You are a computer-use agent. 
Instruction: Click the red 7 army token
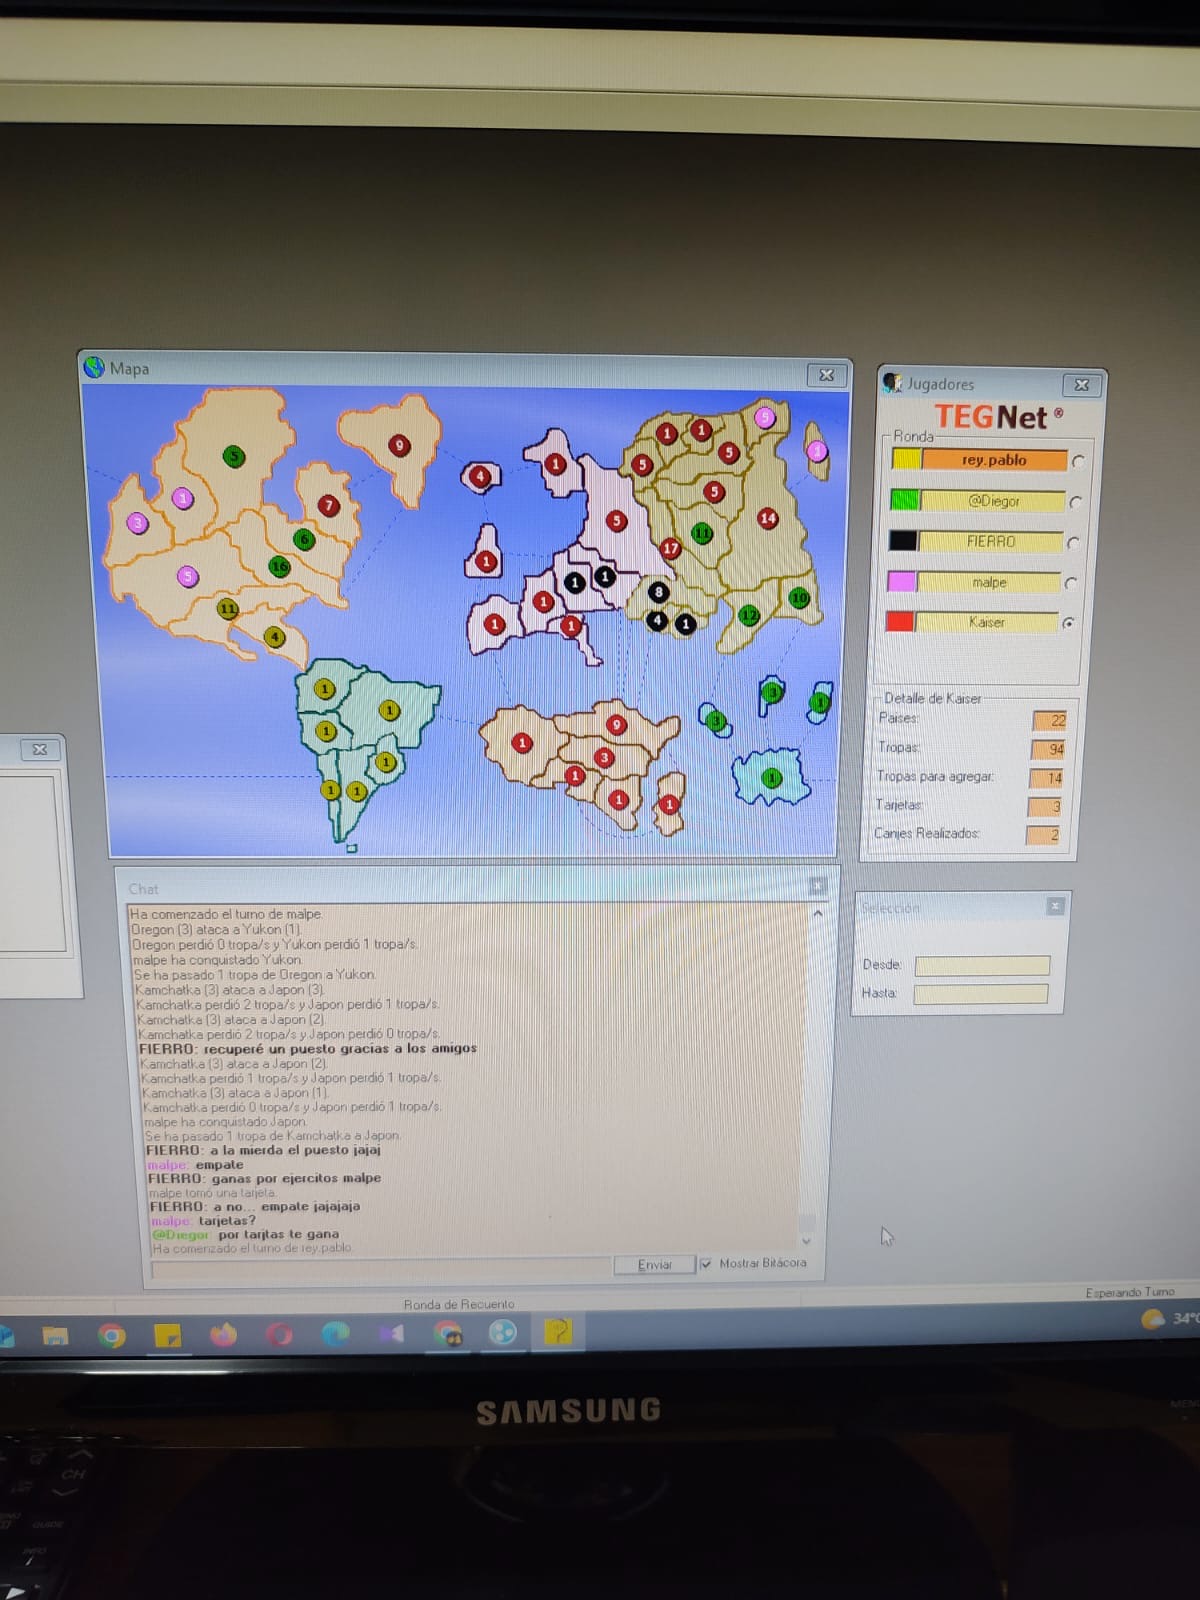point(329,505)
